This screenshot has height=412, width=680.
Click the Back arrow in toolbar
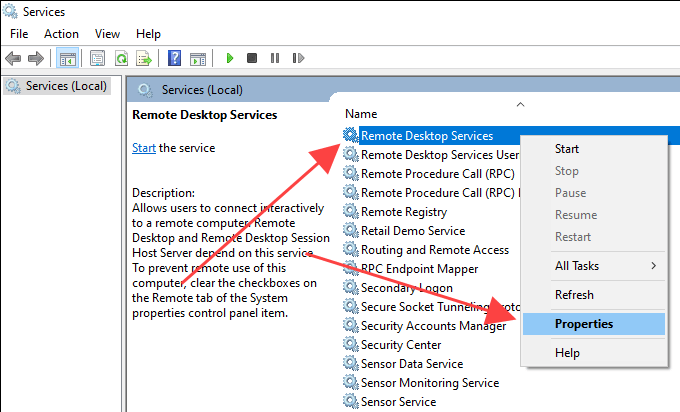coord(15,59)
